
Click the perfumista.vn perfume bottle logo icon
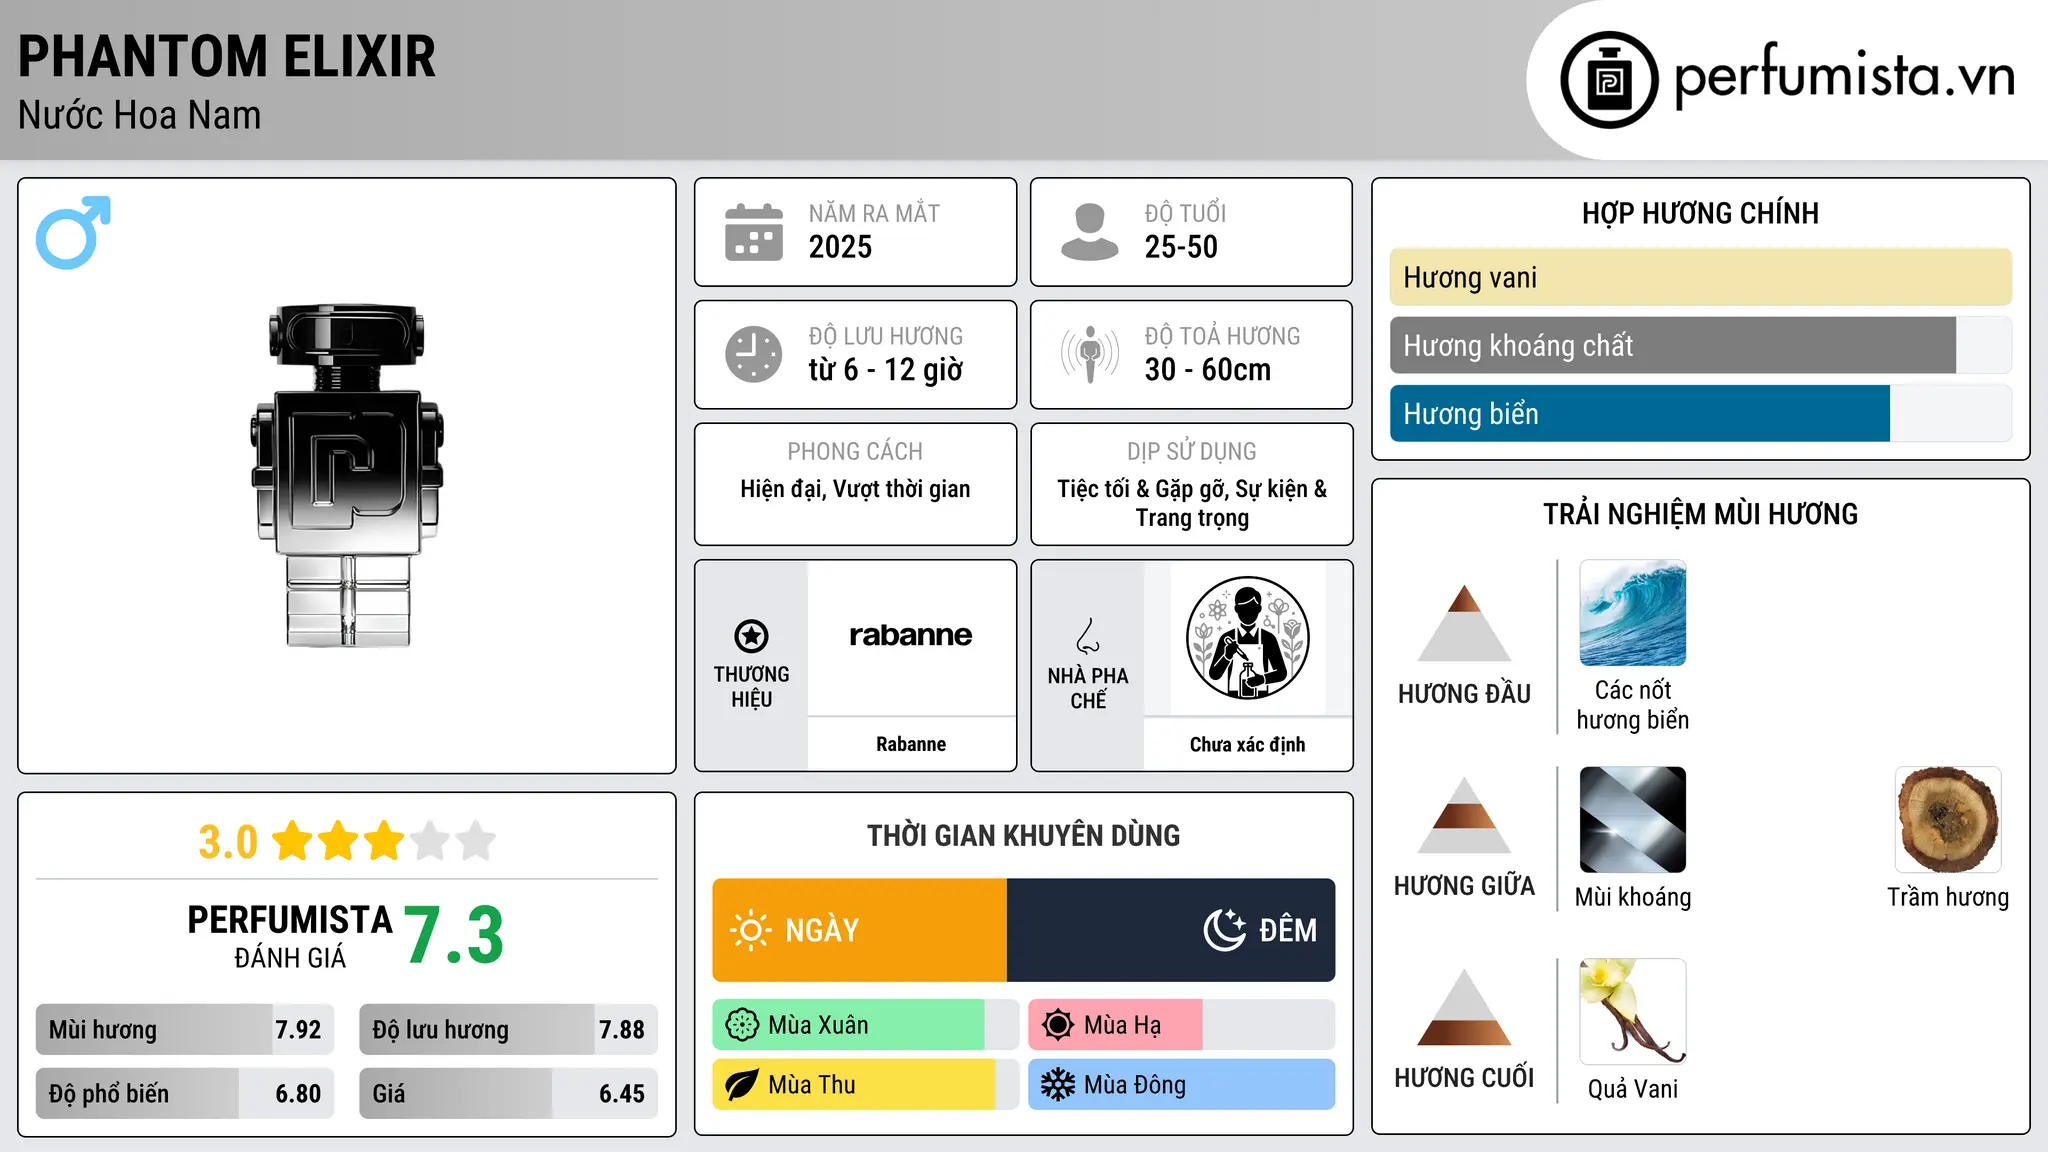[x=1609, y=80]
